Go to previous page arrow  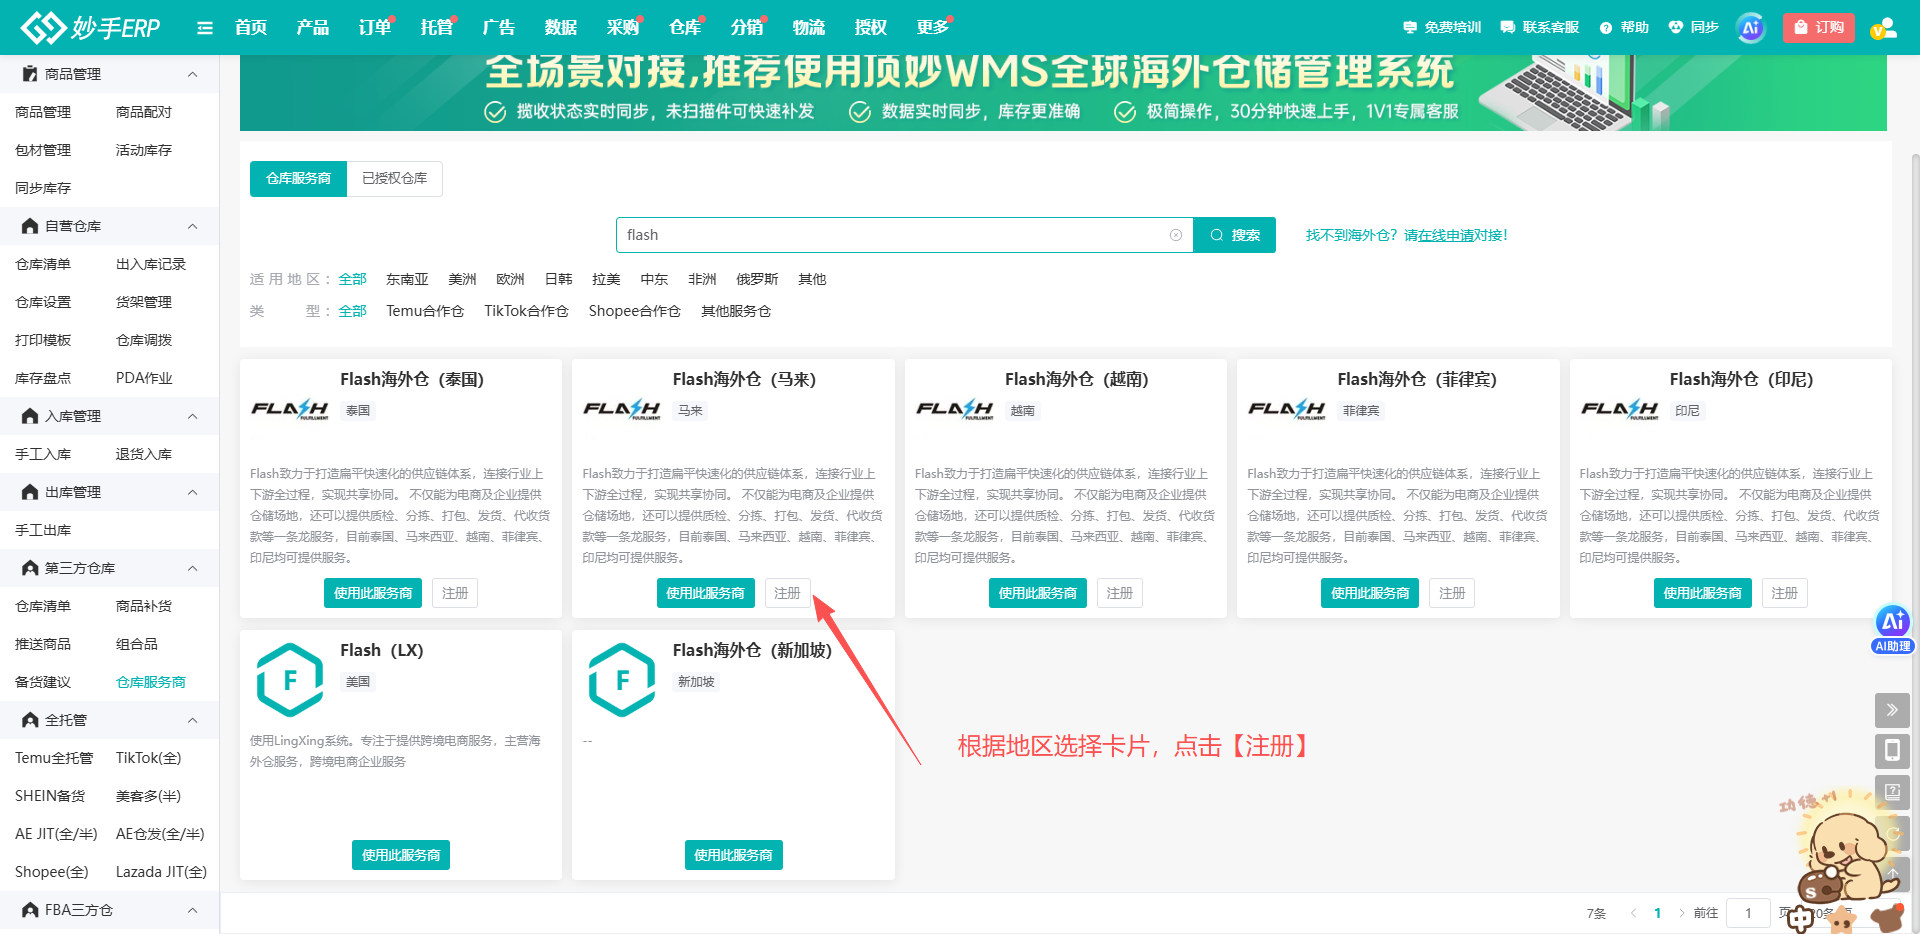click(1633, 913)
